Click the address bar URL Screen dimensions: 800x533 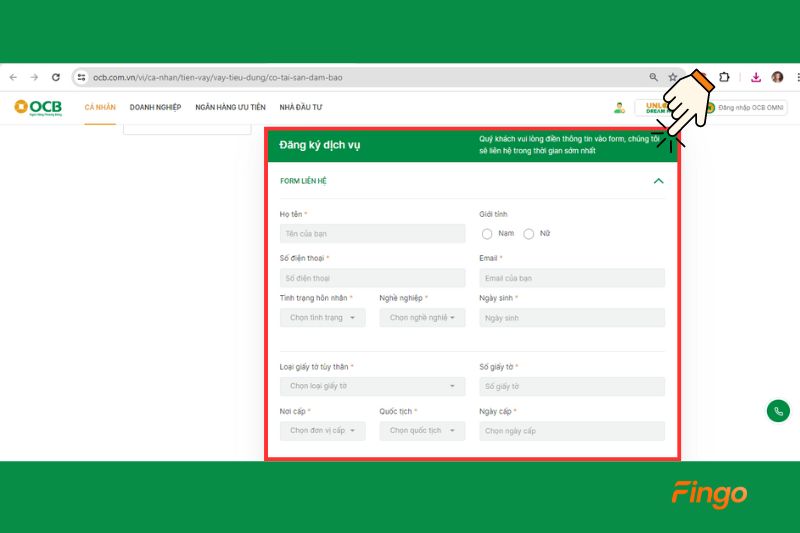(x=217, y=78)
